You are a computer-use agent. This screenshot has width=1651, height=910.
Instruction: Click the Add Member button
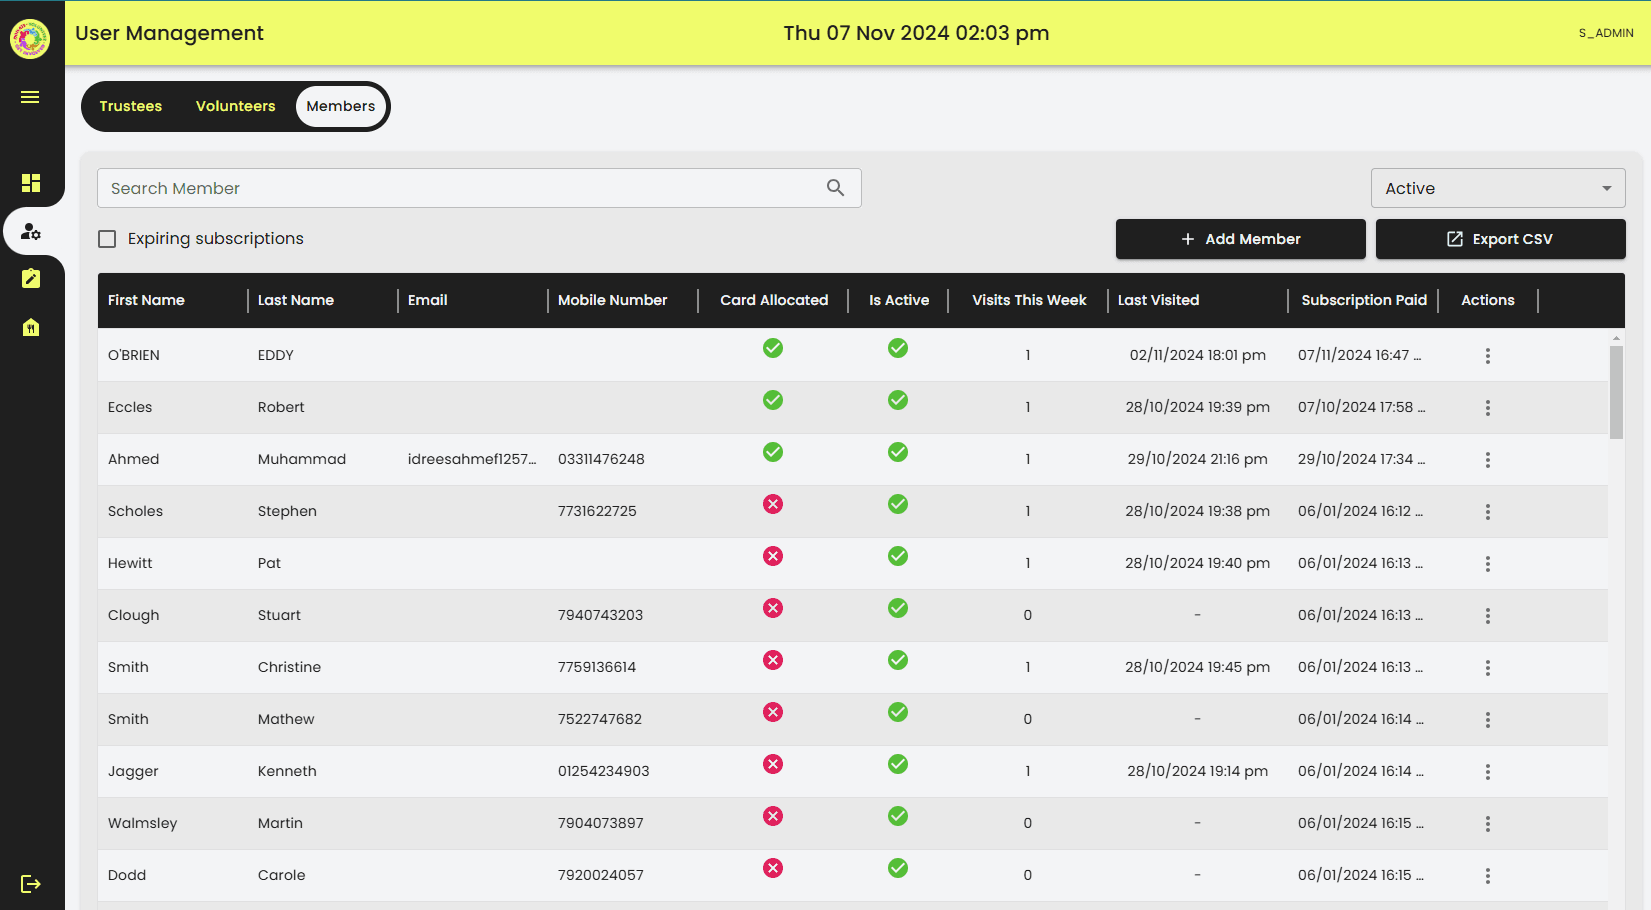(x=1240, y=239)
